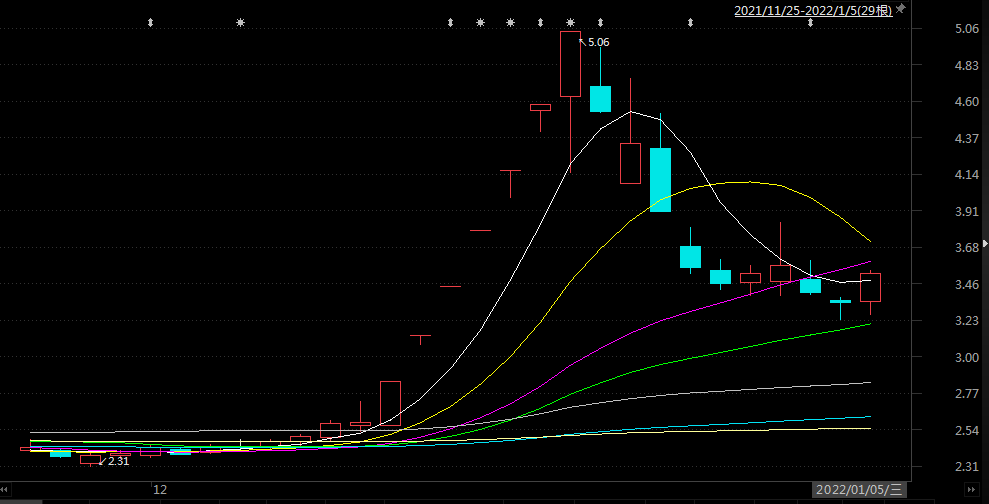Click the small white arrow at right edge
989x504 pixels.
click(x=984, y=243)
